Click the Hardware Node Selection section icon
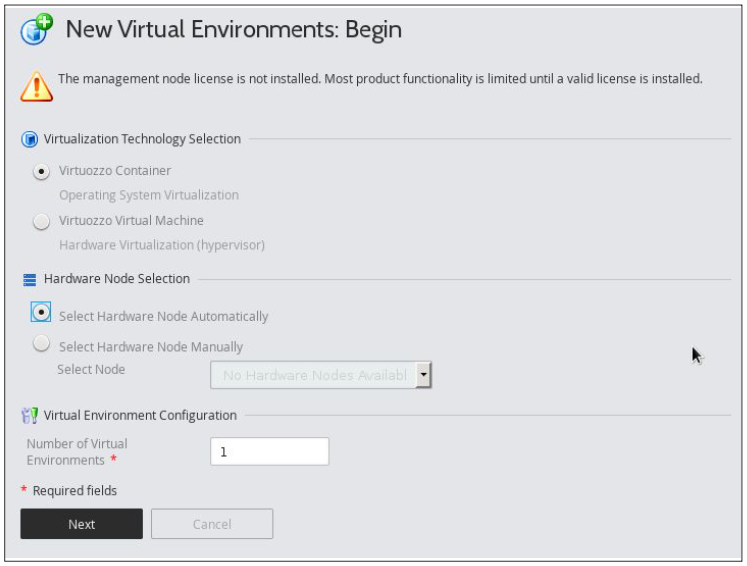747x566 pixels. point(30,279)
